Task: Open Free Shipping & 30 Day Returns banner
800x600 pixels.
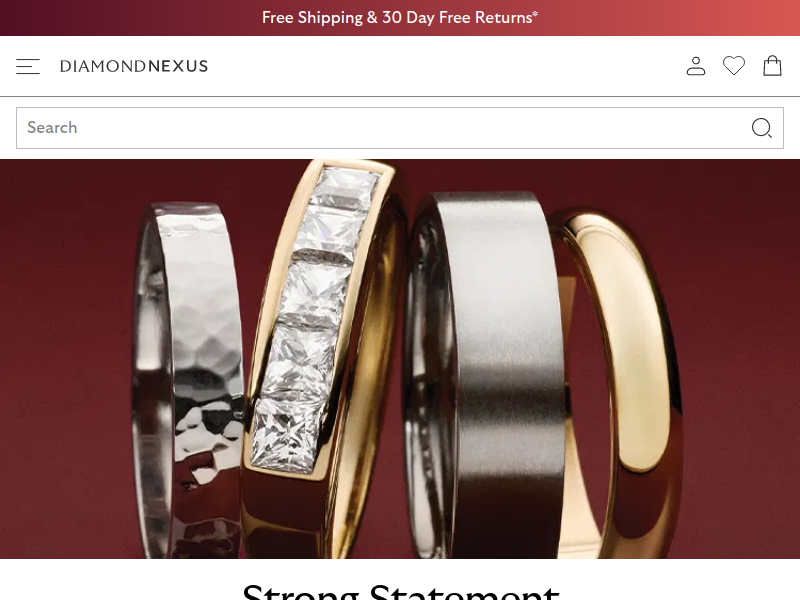Action: [400, 18]
